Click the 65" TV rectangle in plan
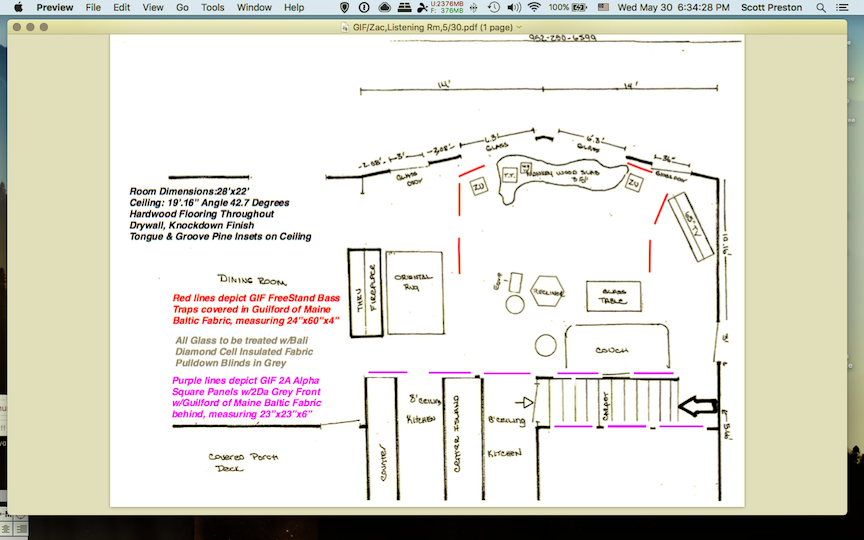This screenshot has width=864, height=540. pyautogui.click(x=691, y=226)
